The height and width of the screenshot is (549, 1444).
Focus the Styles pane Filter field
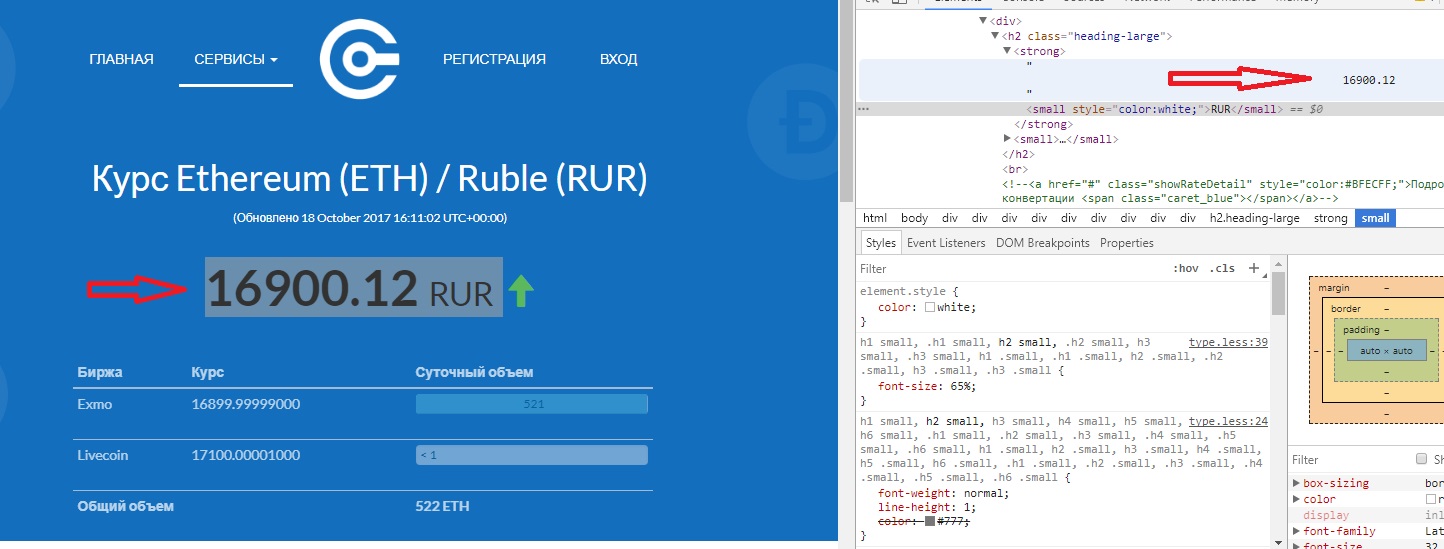click(x=1010, y=268)
